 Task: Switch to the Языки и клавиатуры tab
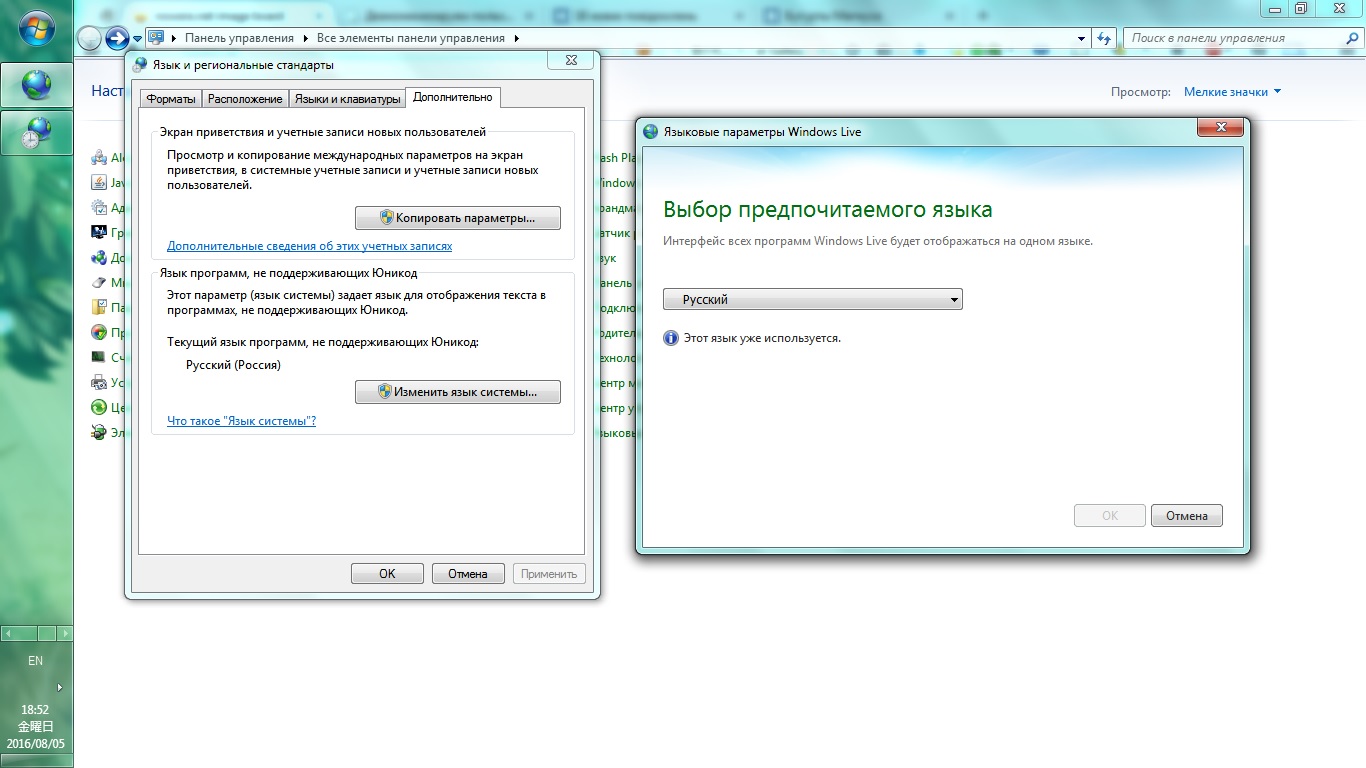coord(347,99)
